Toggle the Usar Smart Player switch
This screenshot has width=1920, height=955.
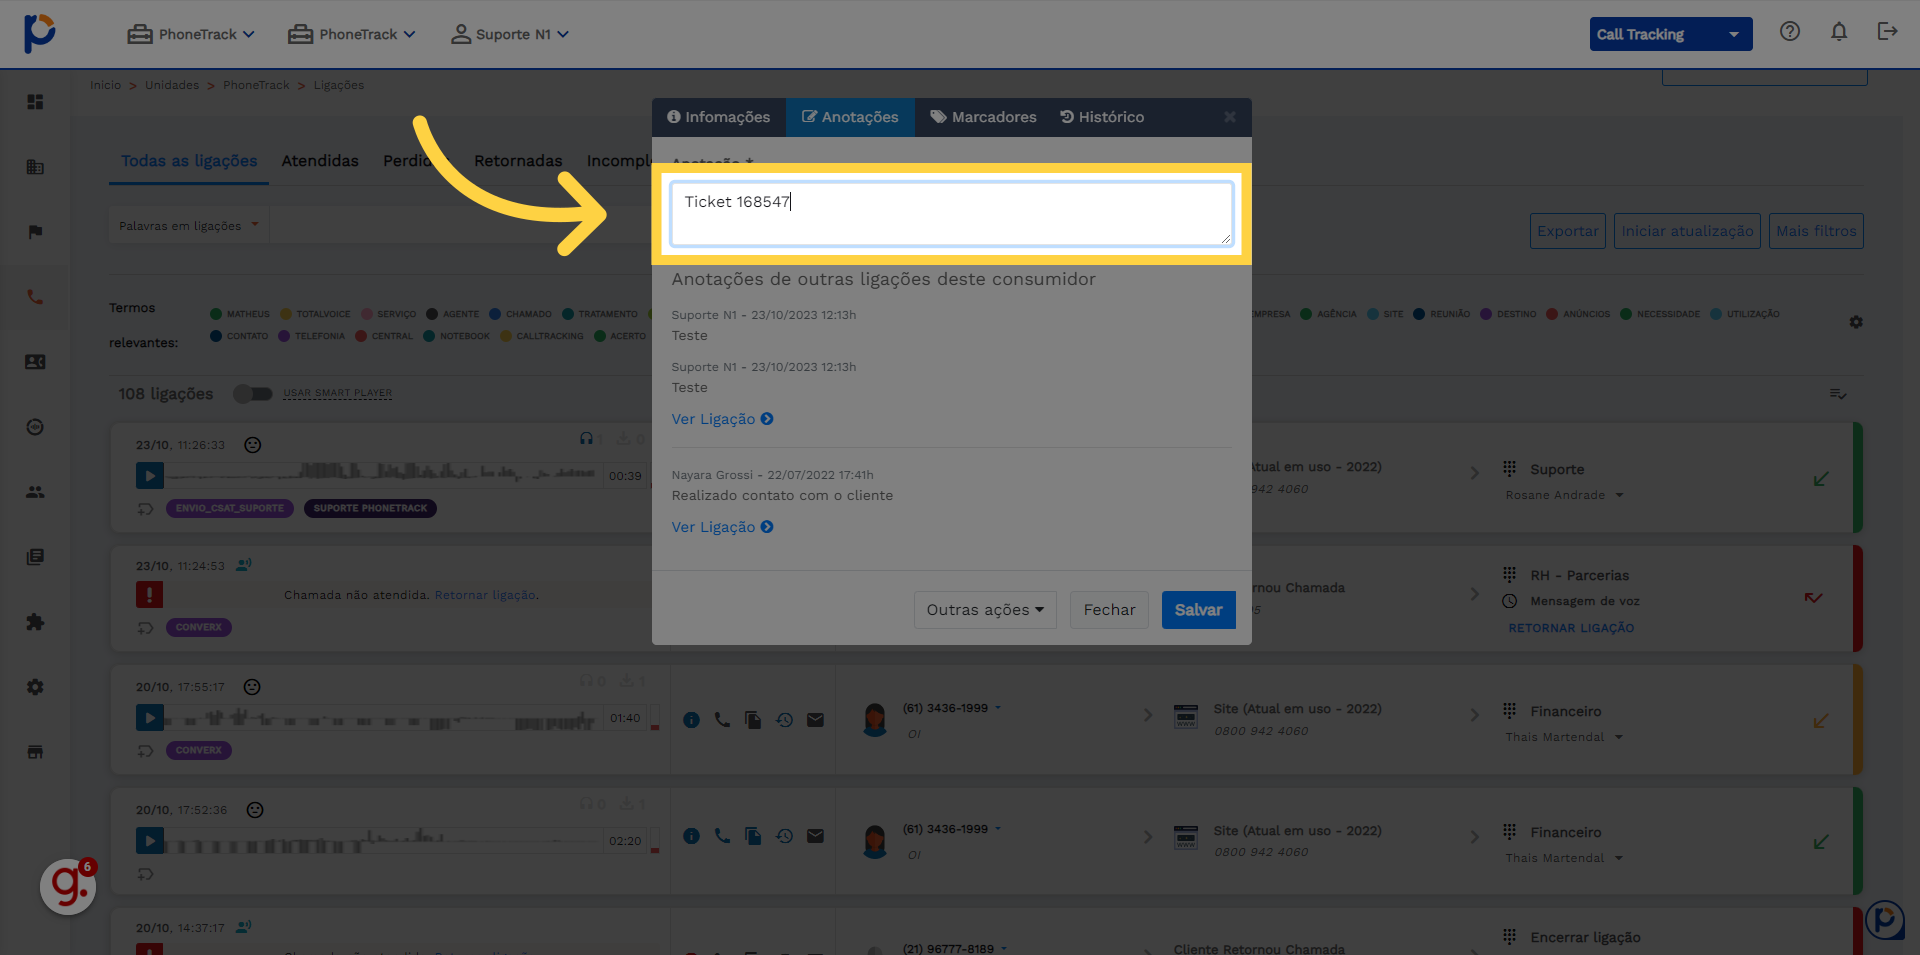[x=253, y=394]
